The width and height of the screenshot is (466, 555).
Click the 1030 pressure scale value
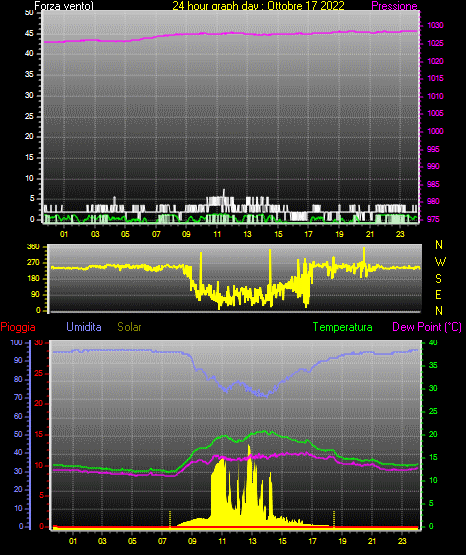(435, 25)
